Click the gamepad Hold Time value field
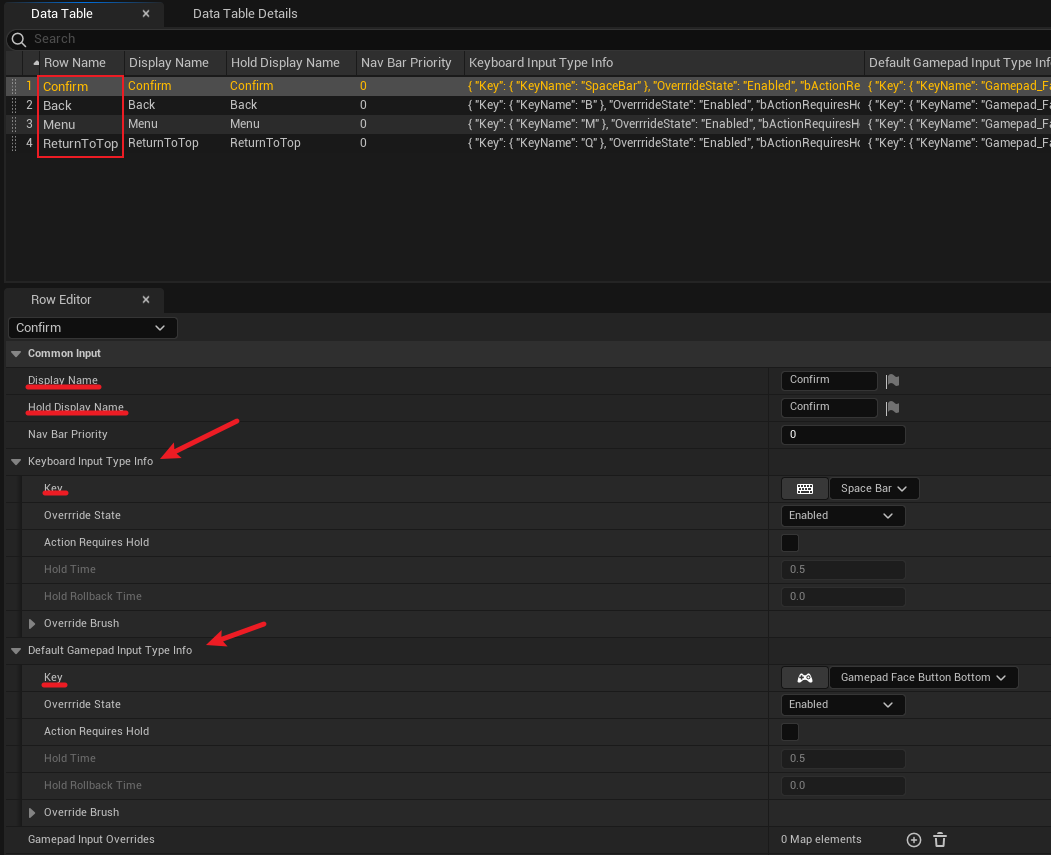Viewport: 1051px width, 855px height. point(843,759)
